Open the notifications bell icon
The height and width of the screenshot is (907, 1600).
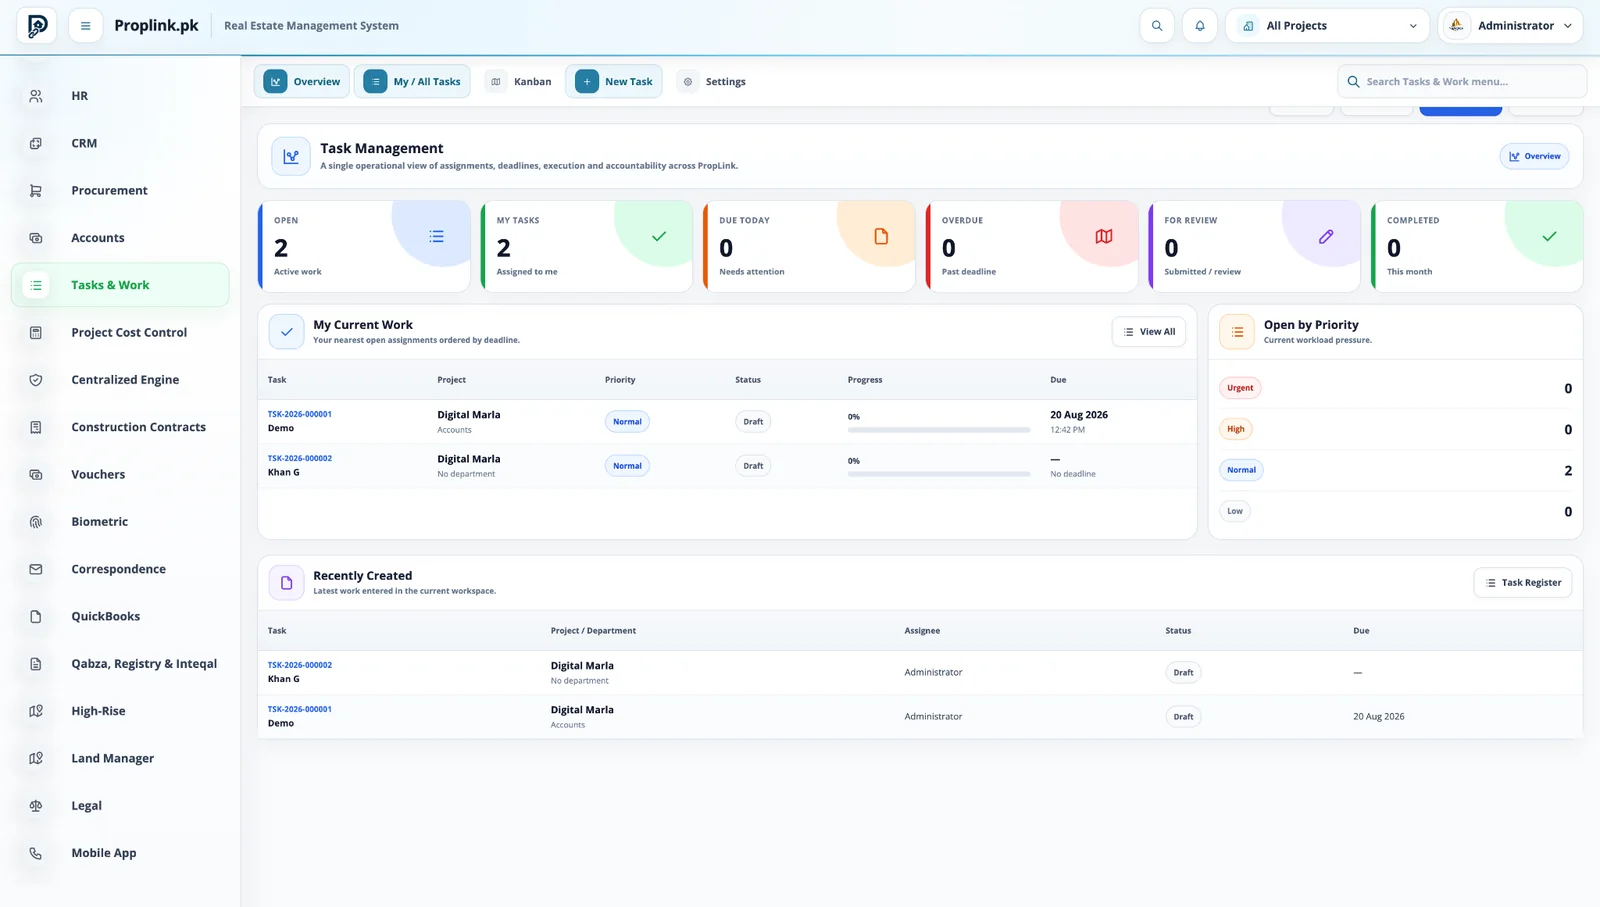point(1200,26)
